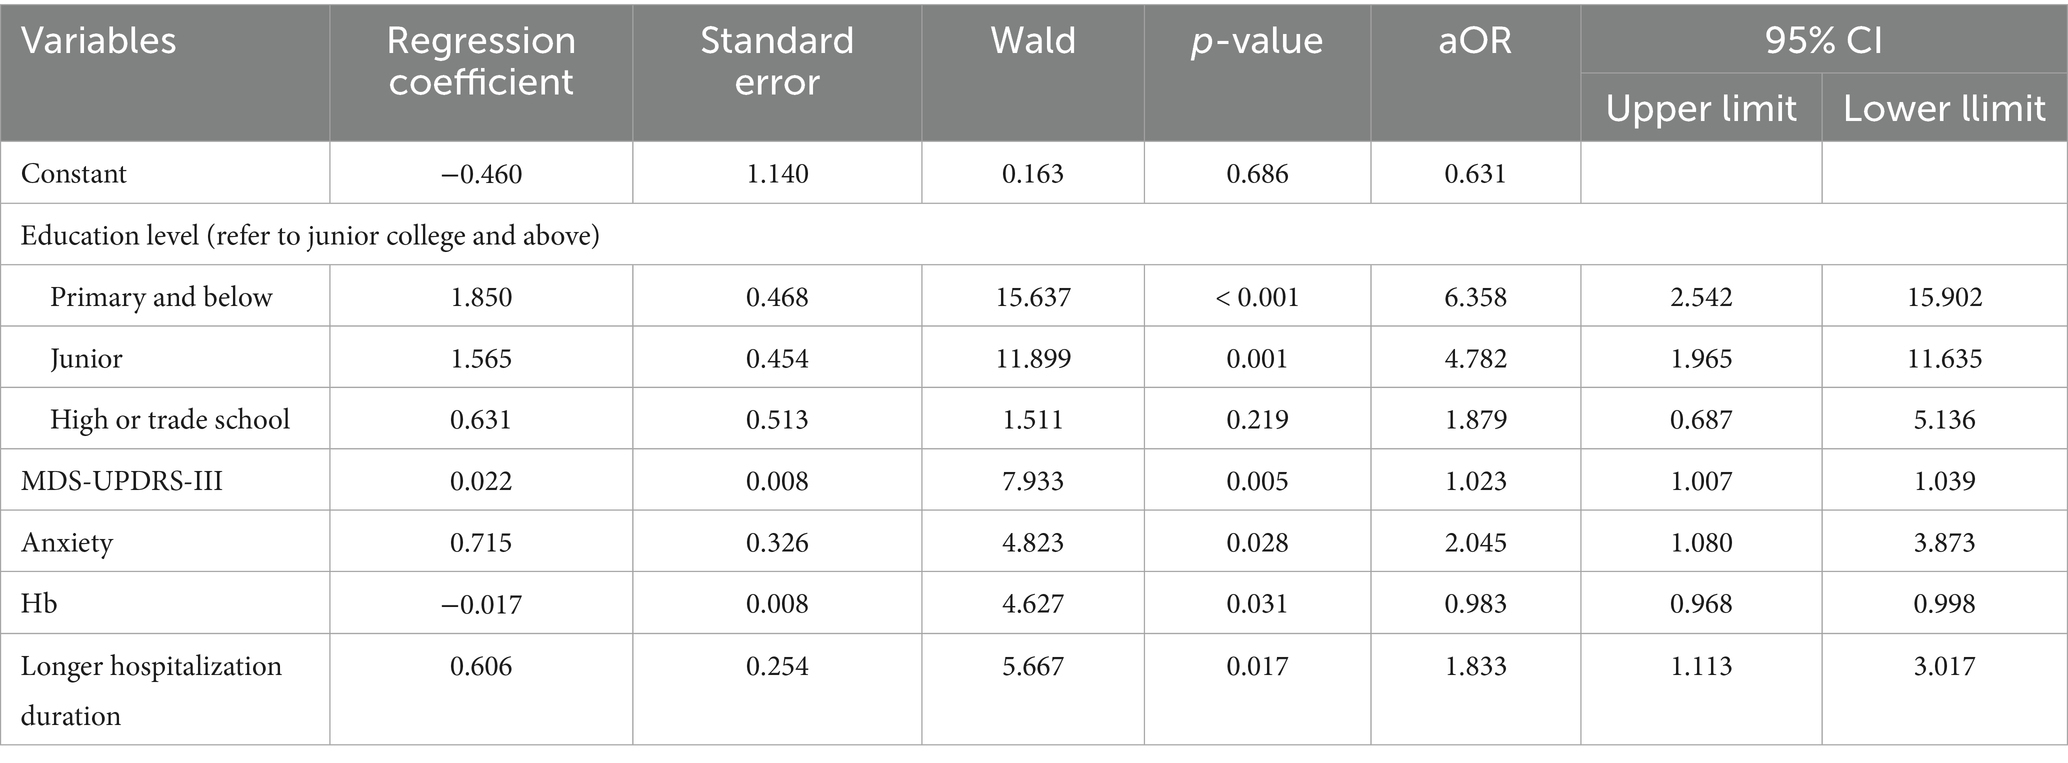Click the p-value column header
2068x763 pixels.
1257,41
